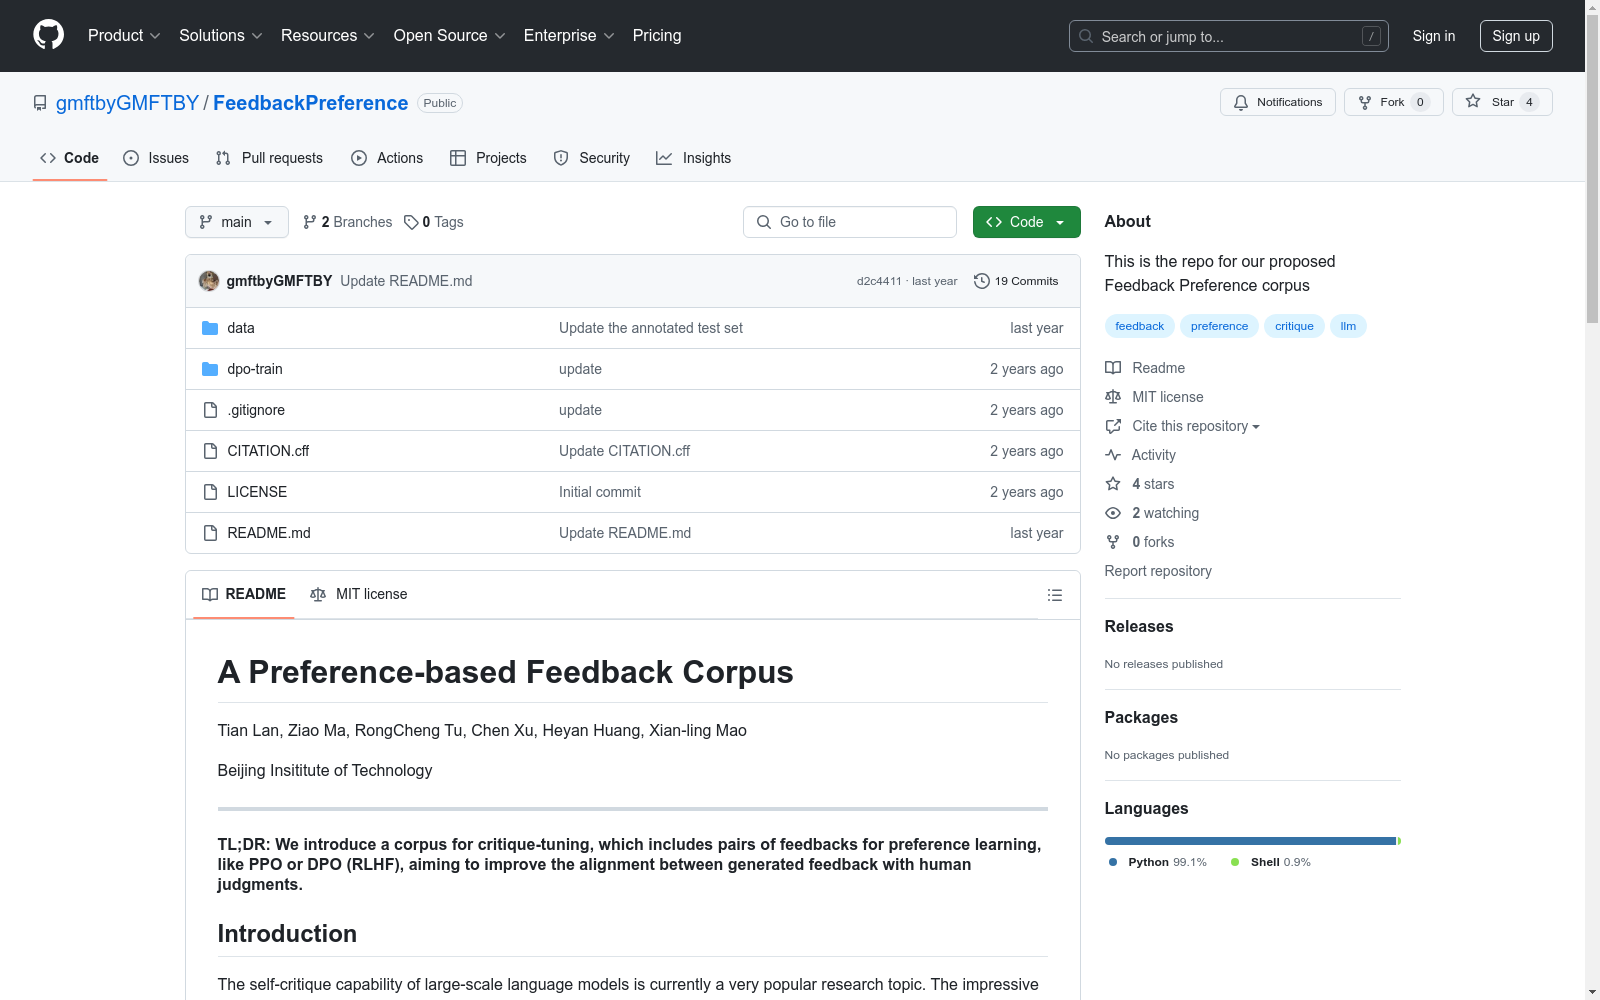The image size is (1600, 1000).
Task: Click the commit history clock icon
Action: [982, 281]
